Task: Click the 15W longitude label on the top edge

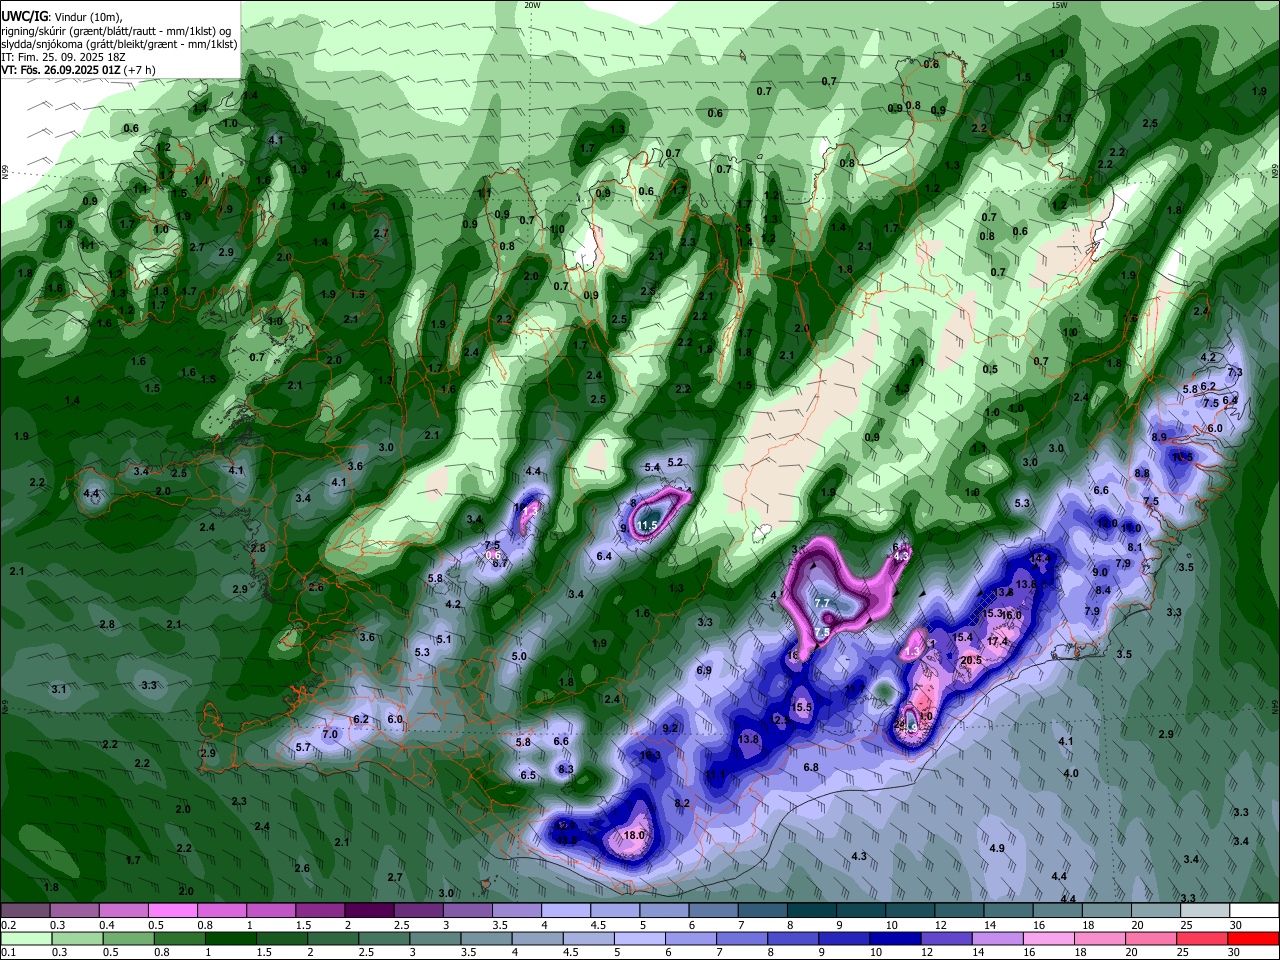Action: pos(1059,5)
